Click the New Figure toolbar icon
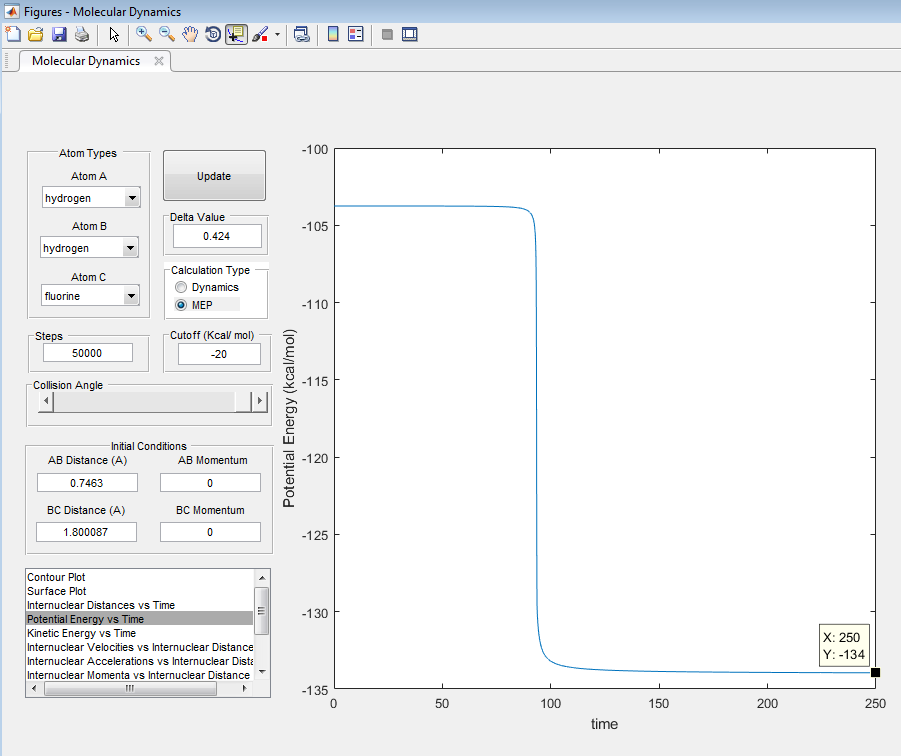This screenshot has width=901, height=756. [13, 34]
